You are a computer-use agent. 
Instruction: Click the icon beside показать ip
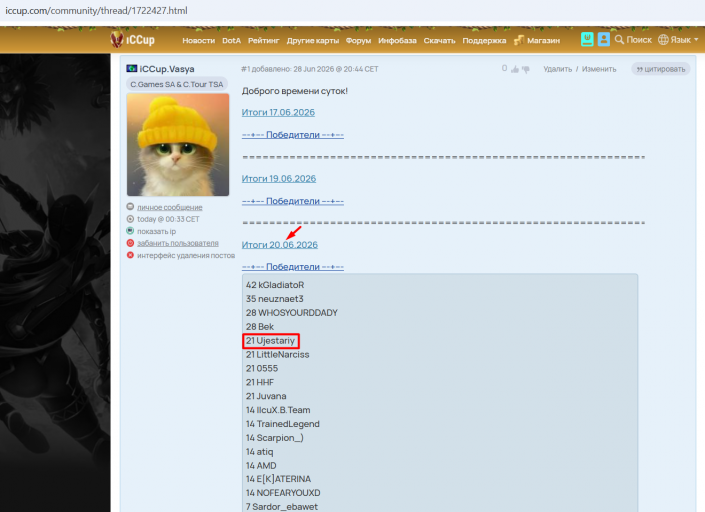[130, 231]
